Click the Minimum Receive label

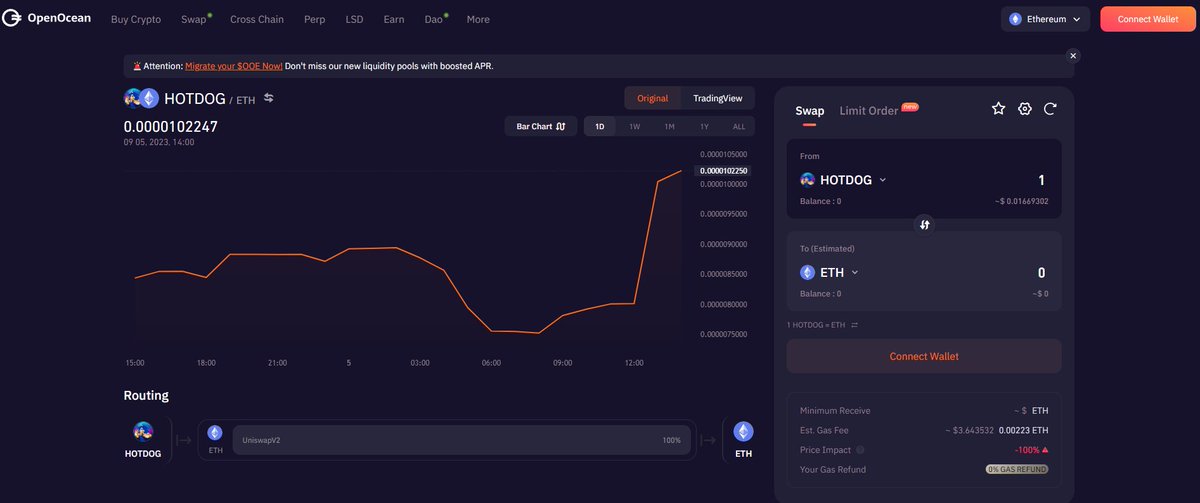tap(835, 410)
